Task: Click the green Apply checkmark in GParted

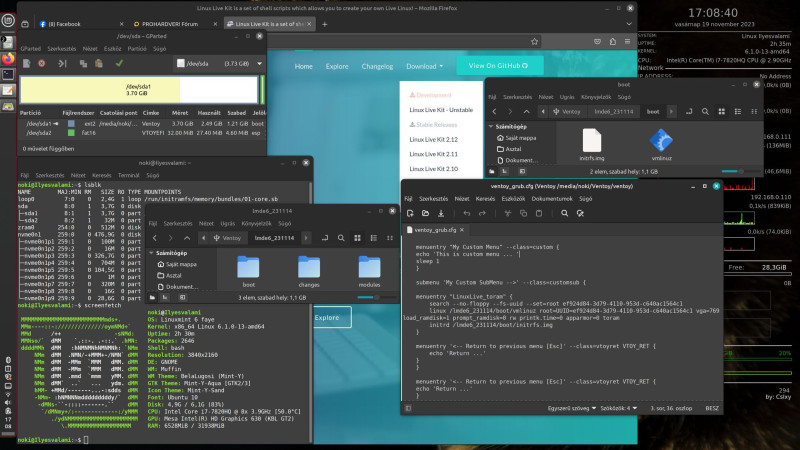Action: point(119,64)
